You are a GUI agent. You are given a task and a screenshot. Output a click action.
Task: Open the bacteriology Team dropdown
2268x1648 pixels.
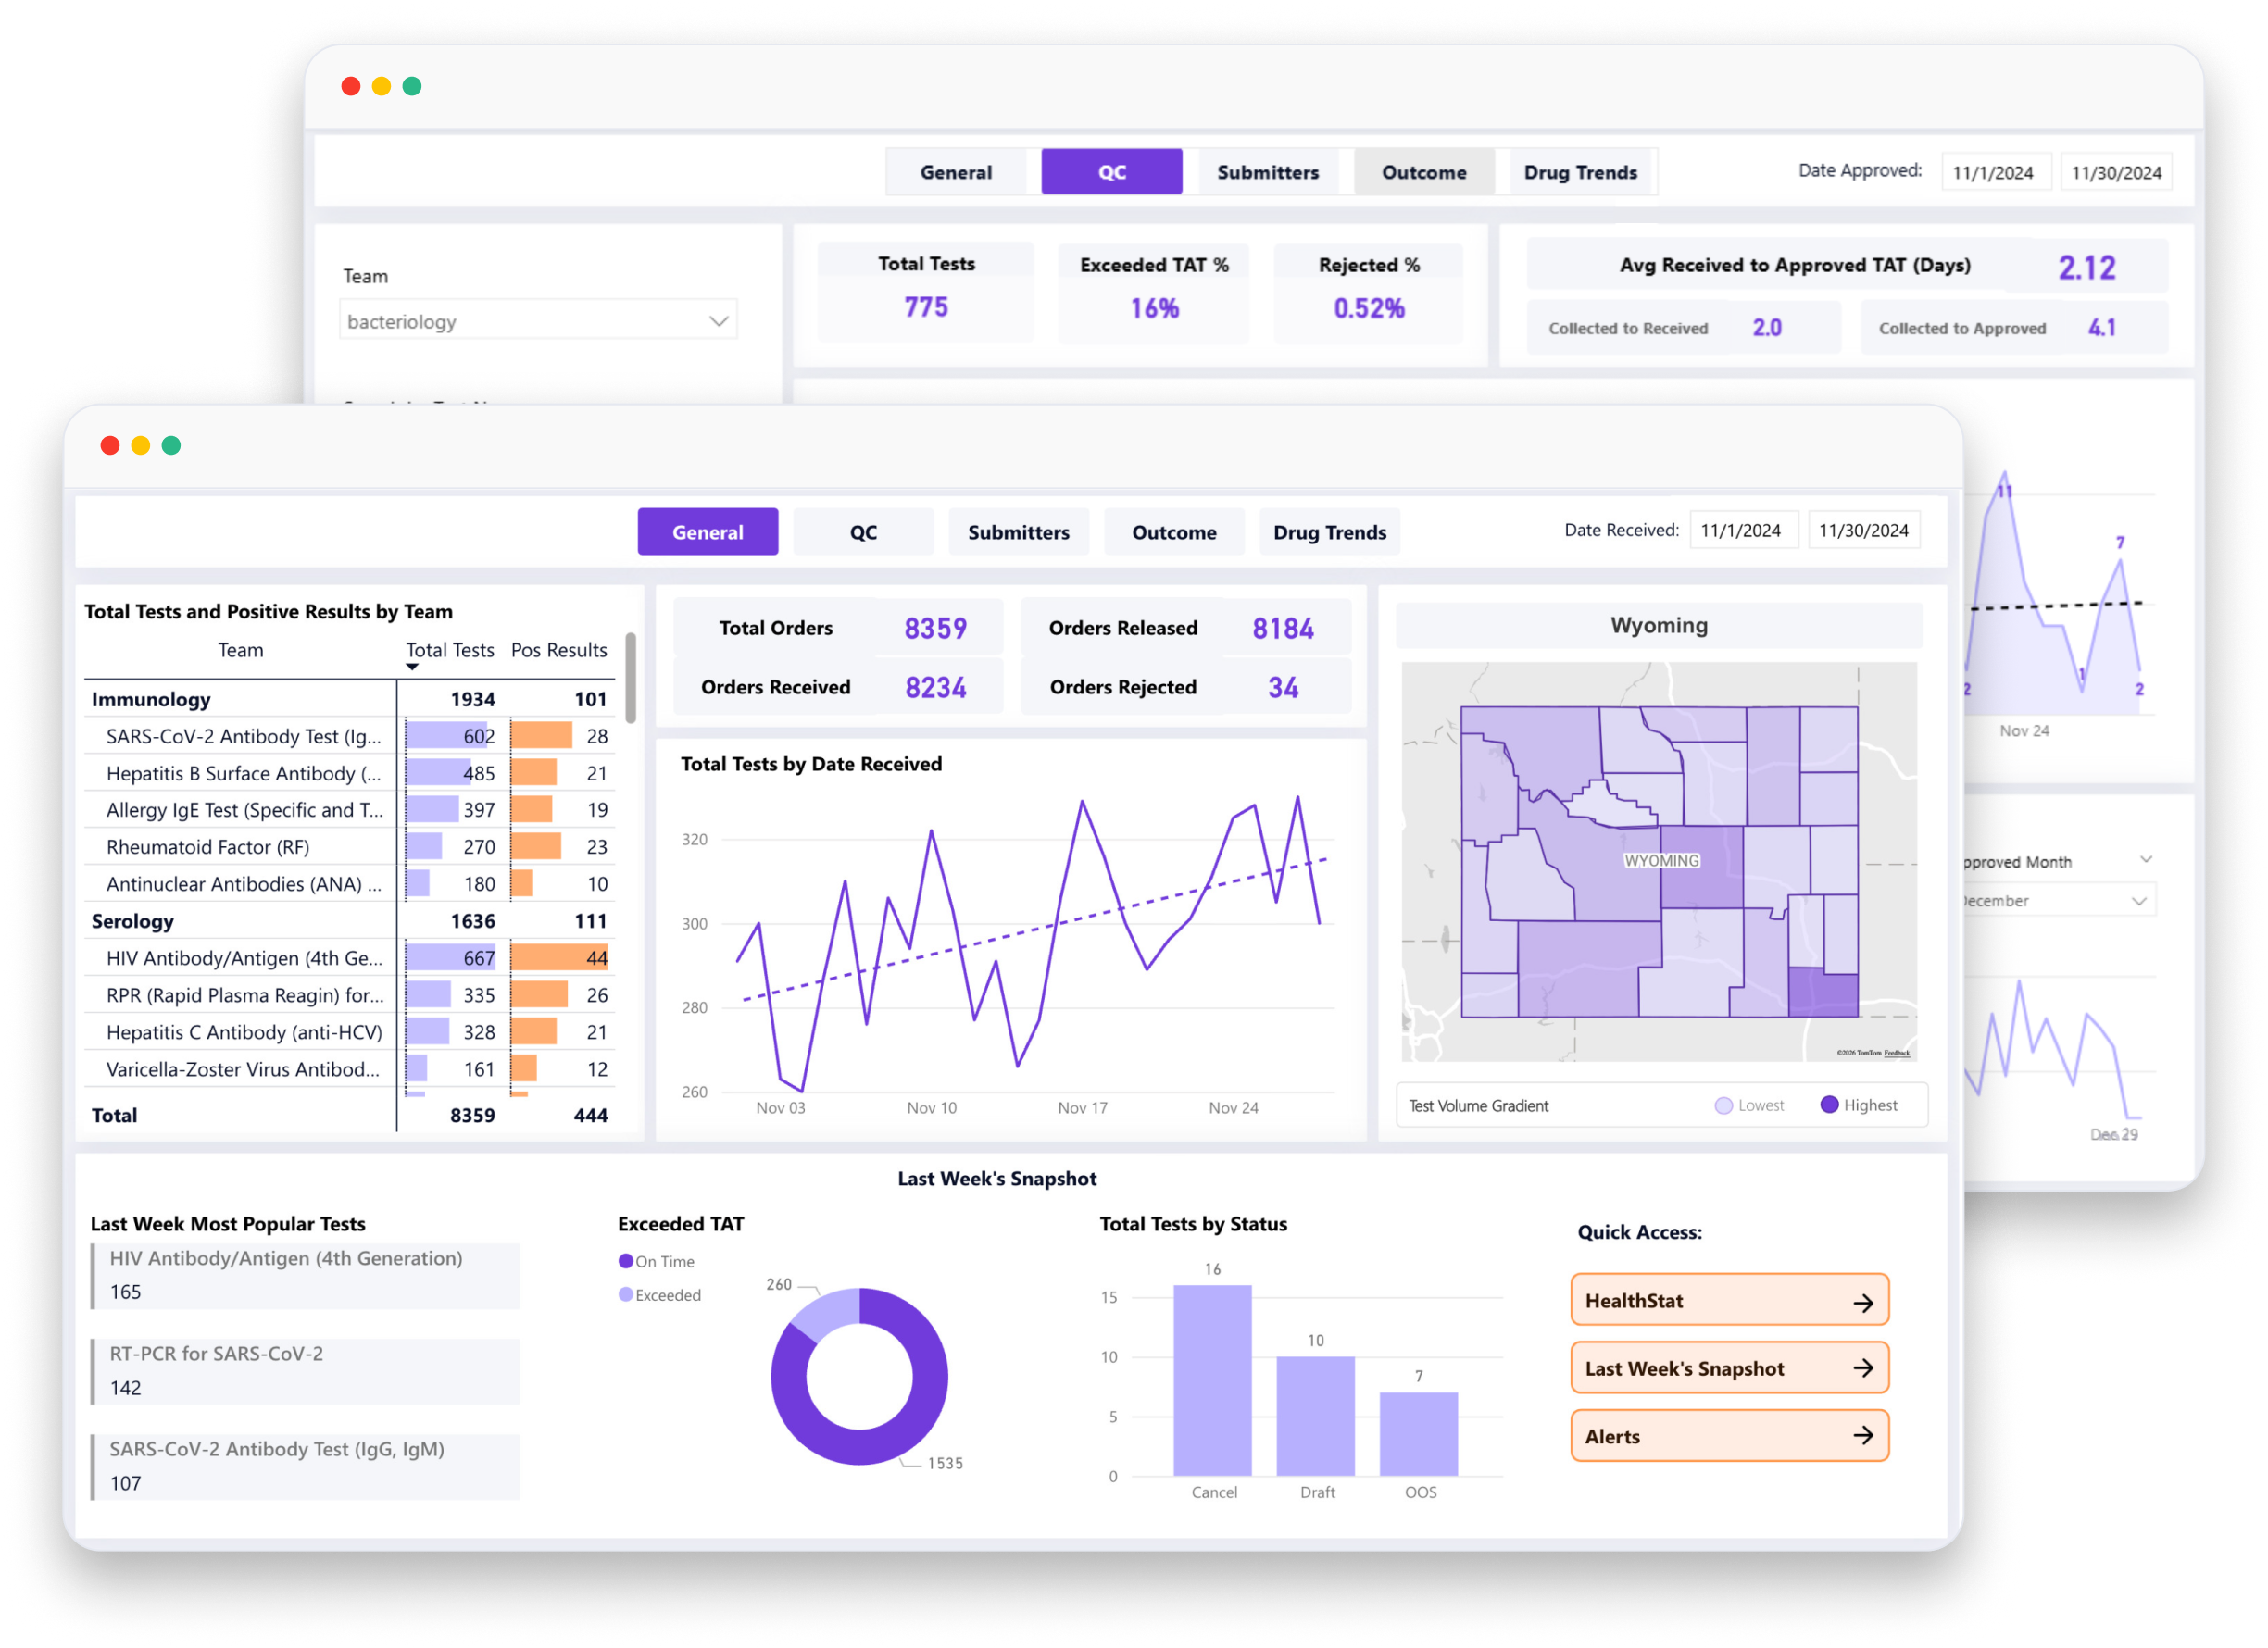tap(538, 321)
